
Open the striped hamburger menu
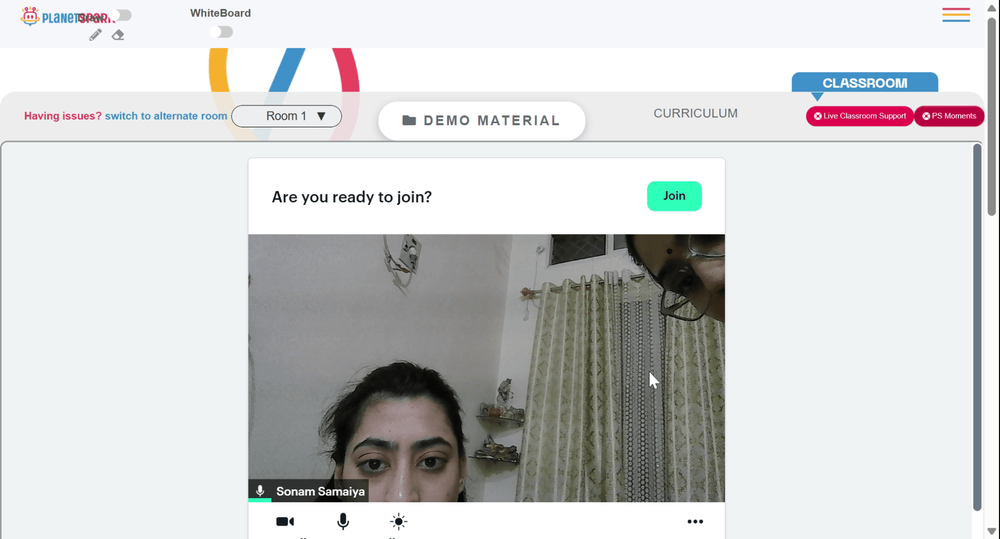coord(956,15)
